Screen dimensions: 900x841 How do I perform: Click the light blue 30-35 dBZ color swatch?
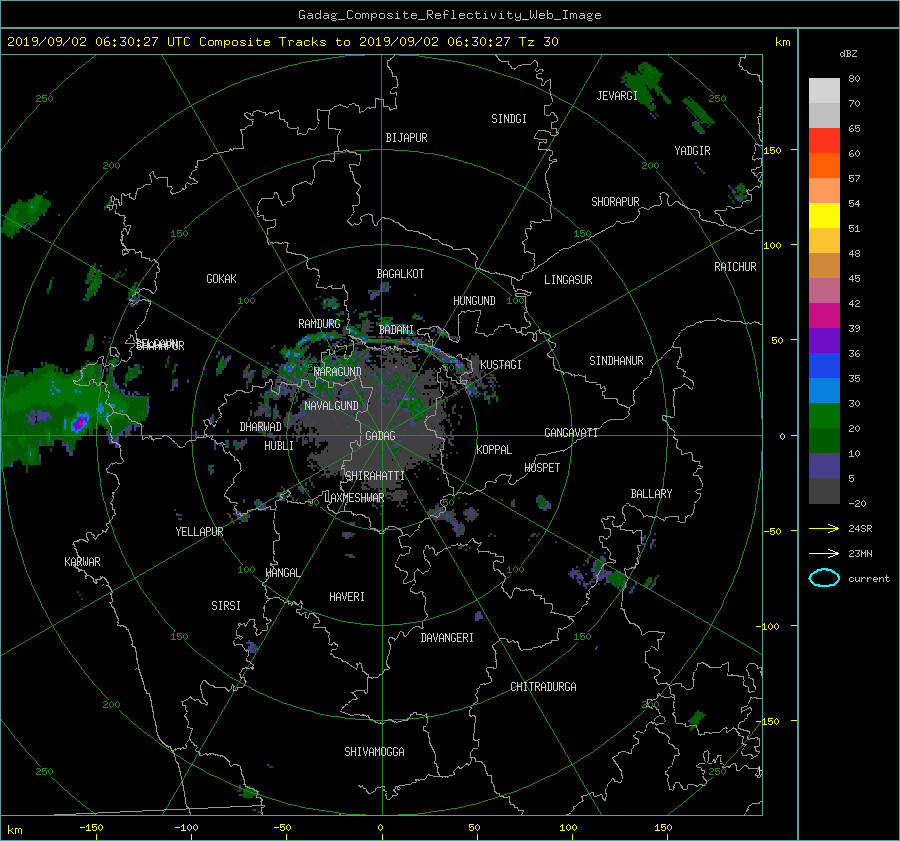pyautogui.click(x=824, y=391)
